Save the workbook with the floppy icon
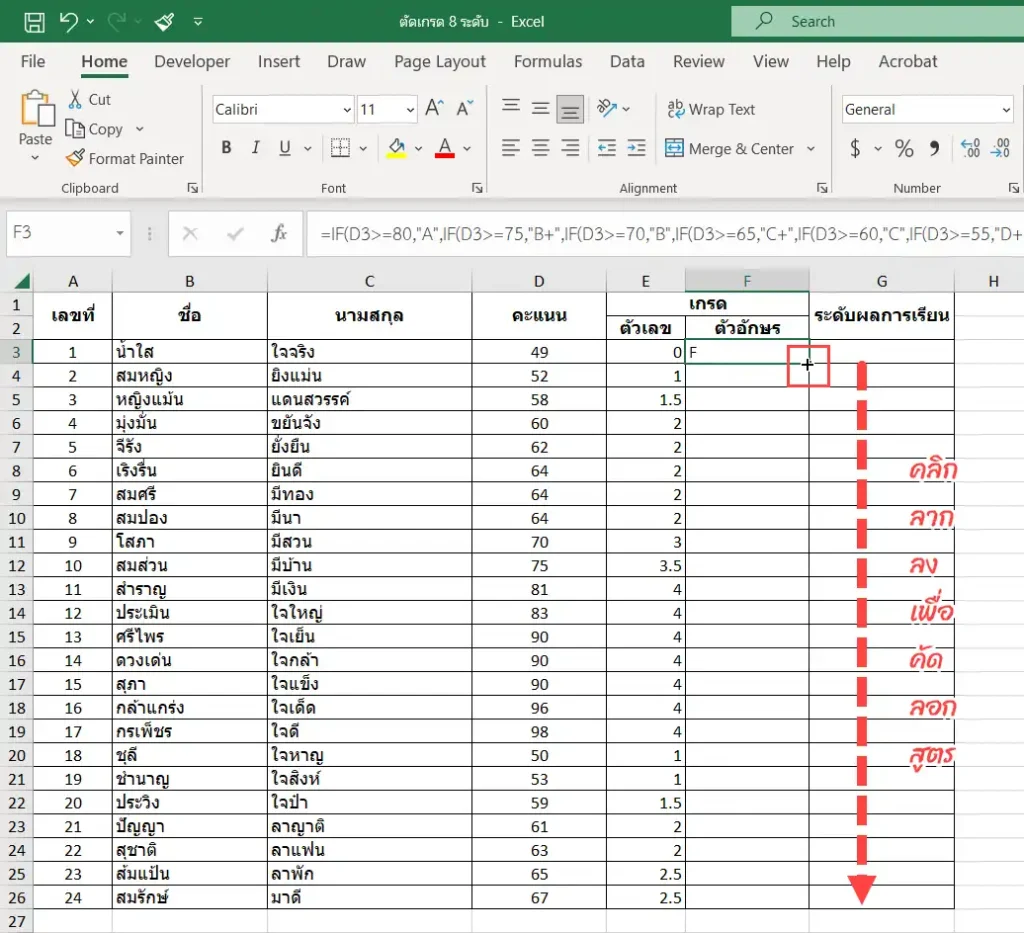The width and height of the screenshot is (1024, 933). point(34,22)
